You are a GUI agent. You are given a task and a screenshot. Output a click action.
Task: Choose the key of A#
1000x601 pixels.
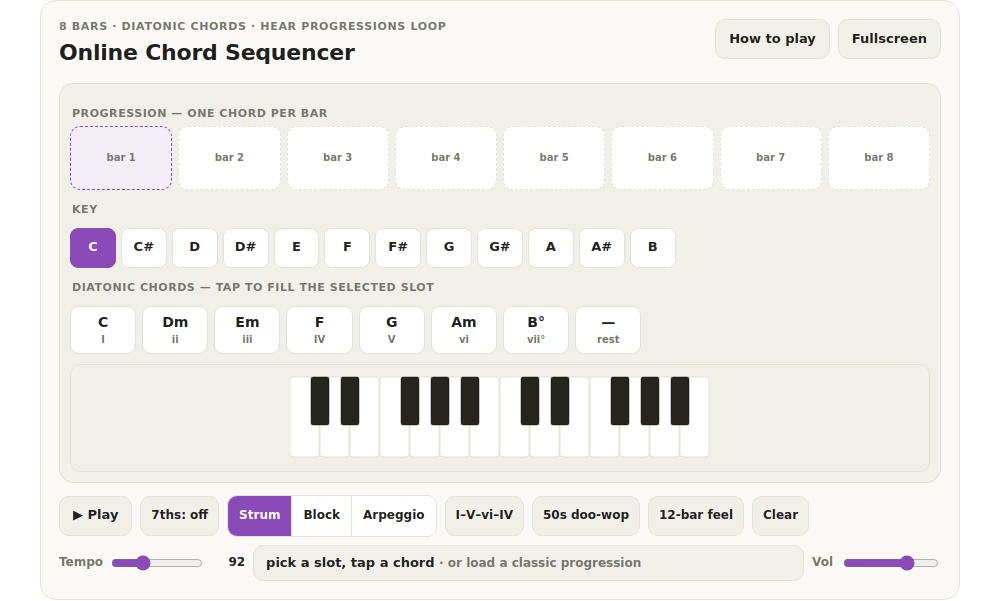pos(601,248)
